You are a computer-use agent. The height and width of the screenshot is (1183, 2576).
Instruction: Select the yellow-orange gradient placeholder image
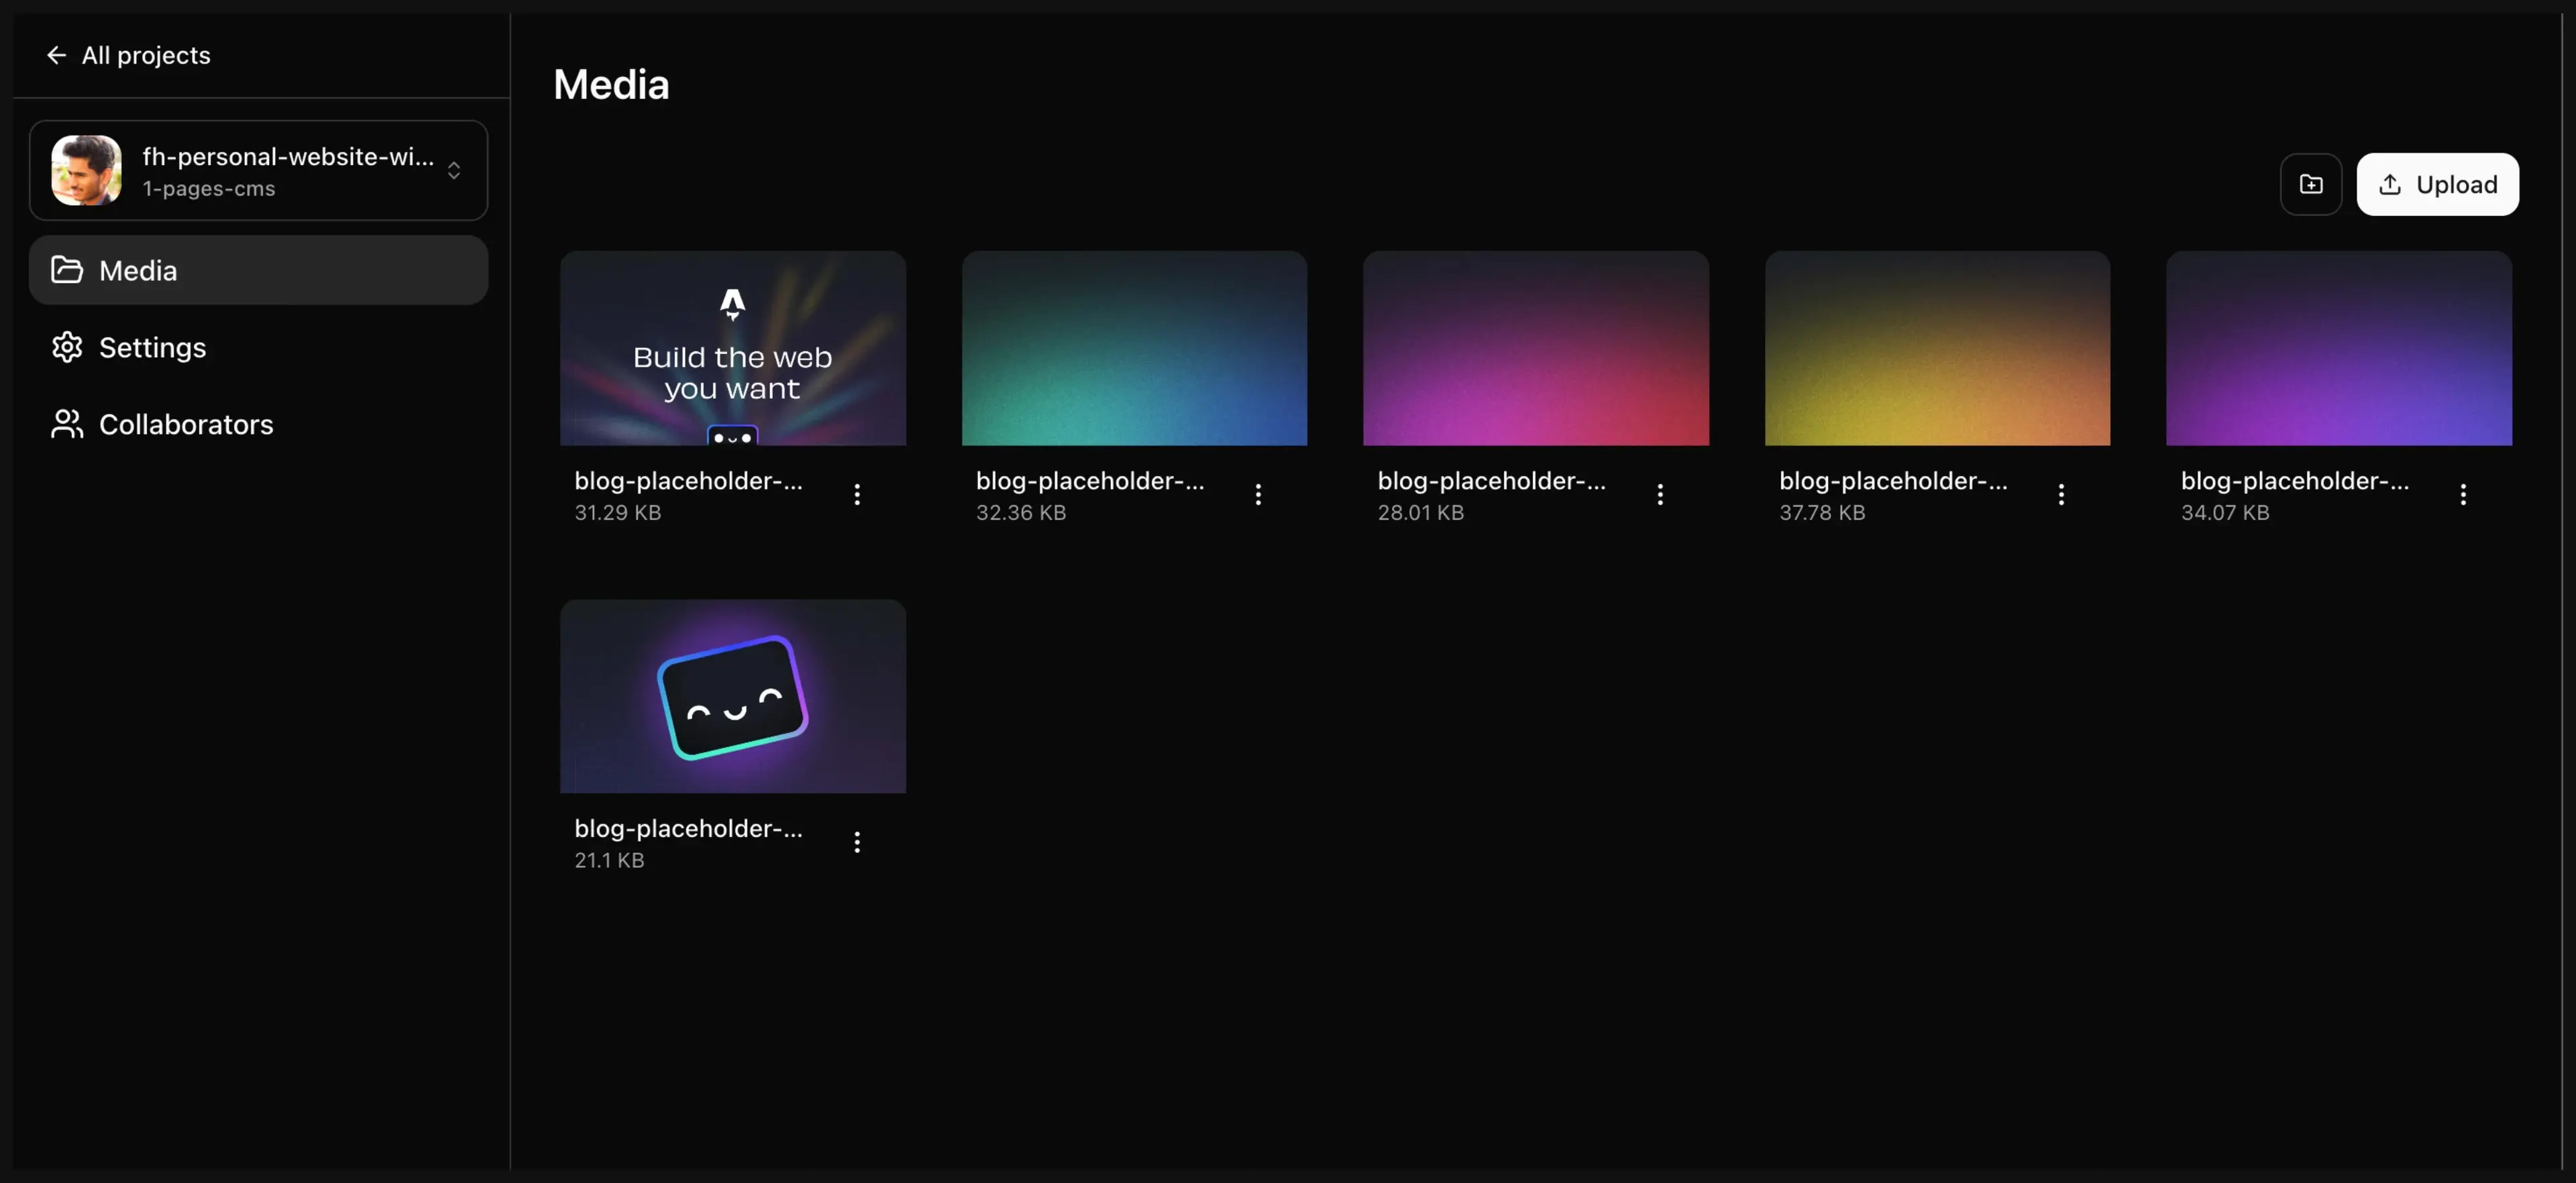coord(1937,348)
